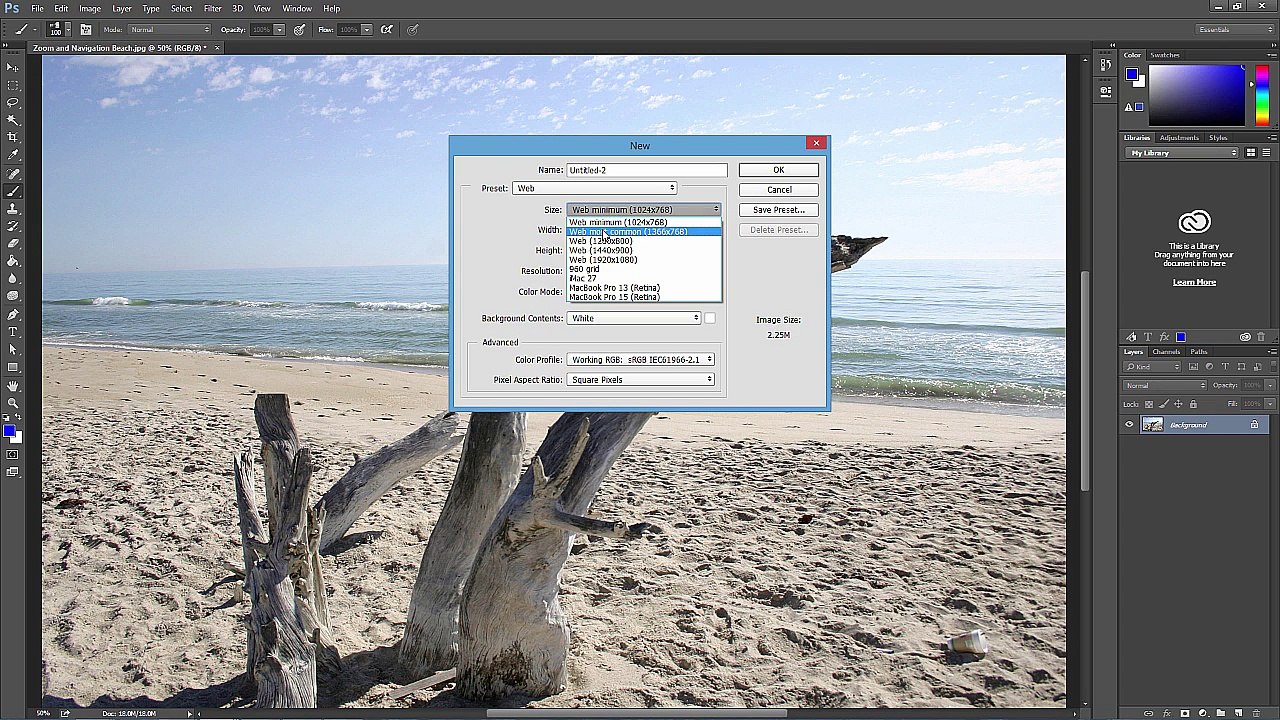Open the Properties panel icon
1280x720 pixels.
pos(1106,91)
